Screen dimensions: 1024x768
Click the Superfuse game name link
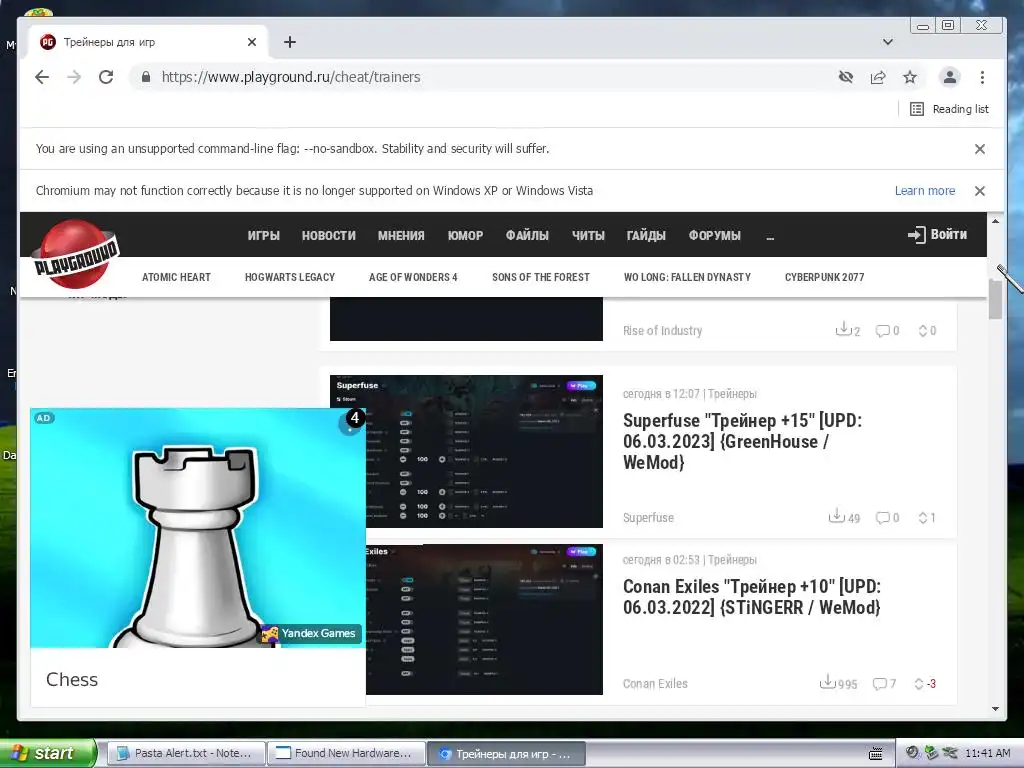coord(648,517)
